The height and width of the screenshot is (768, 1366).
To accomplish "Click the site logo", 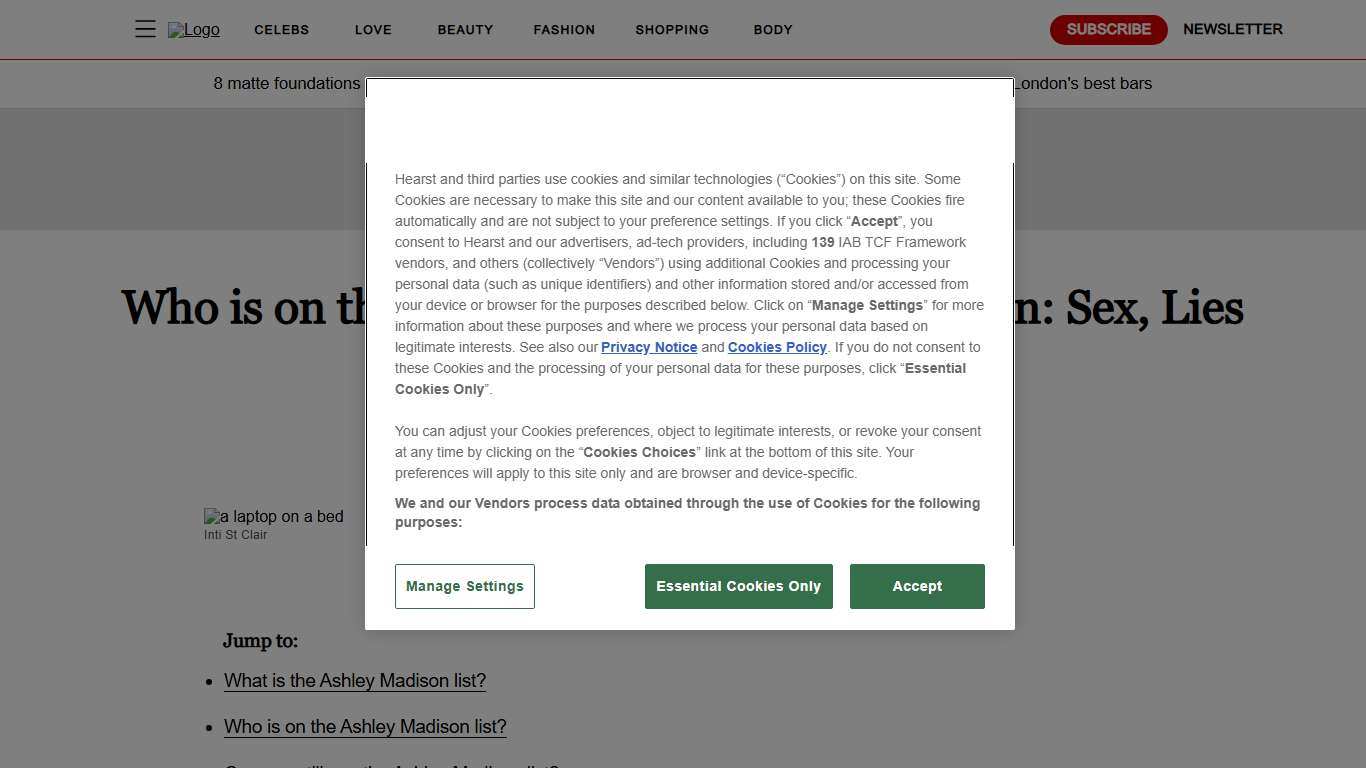I will pos(193,29).
